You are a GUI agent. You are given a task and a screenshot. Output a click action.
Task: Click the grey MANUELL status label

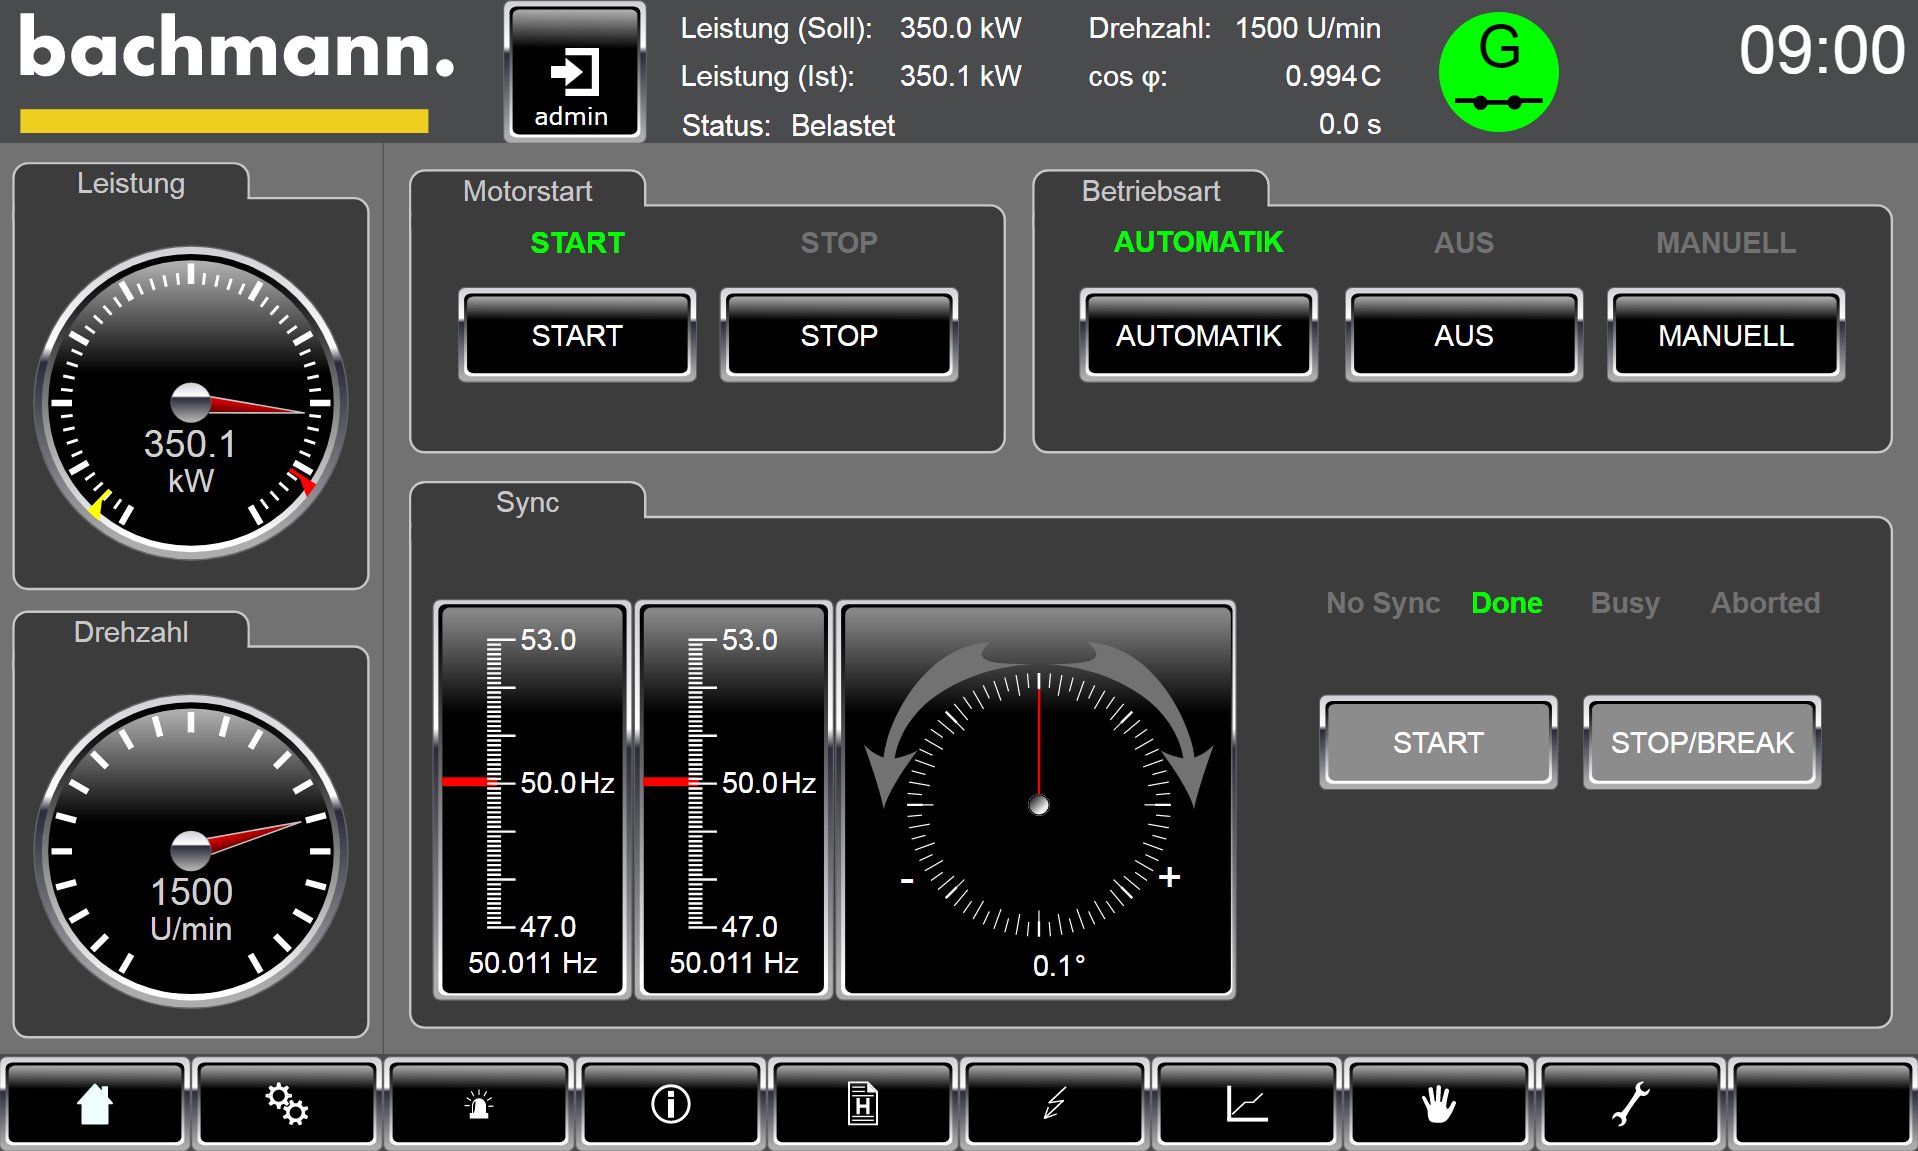point(1725,243)
